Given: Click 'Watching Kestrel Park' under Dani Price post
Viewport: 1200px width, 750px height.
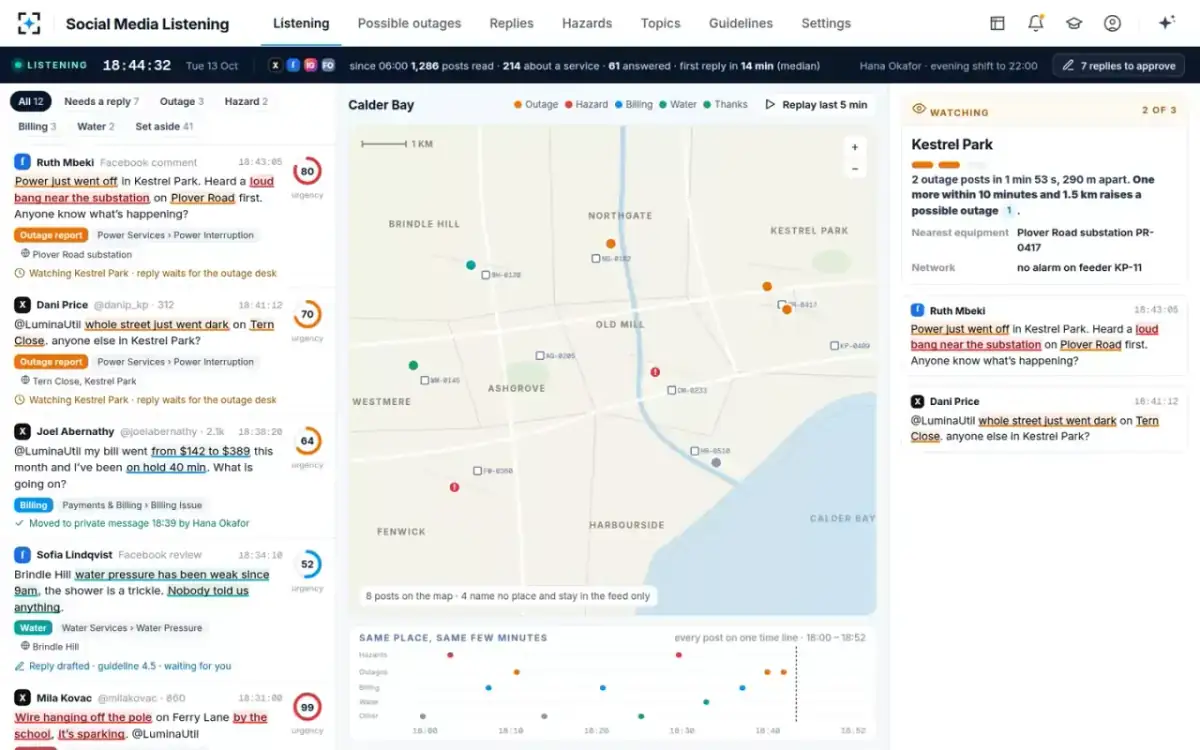Looking at the screenshot, I should point(145,400).
